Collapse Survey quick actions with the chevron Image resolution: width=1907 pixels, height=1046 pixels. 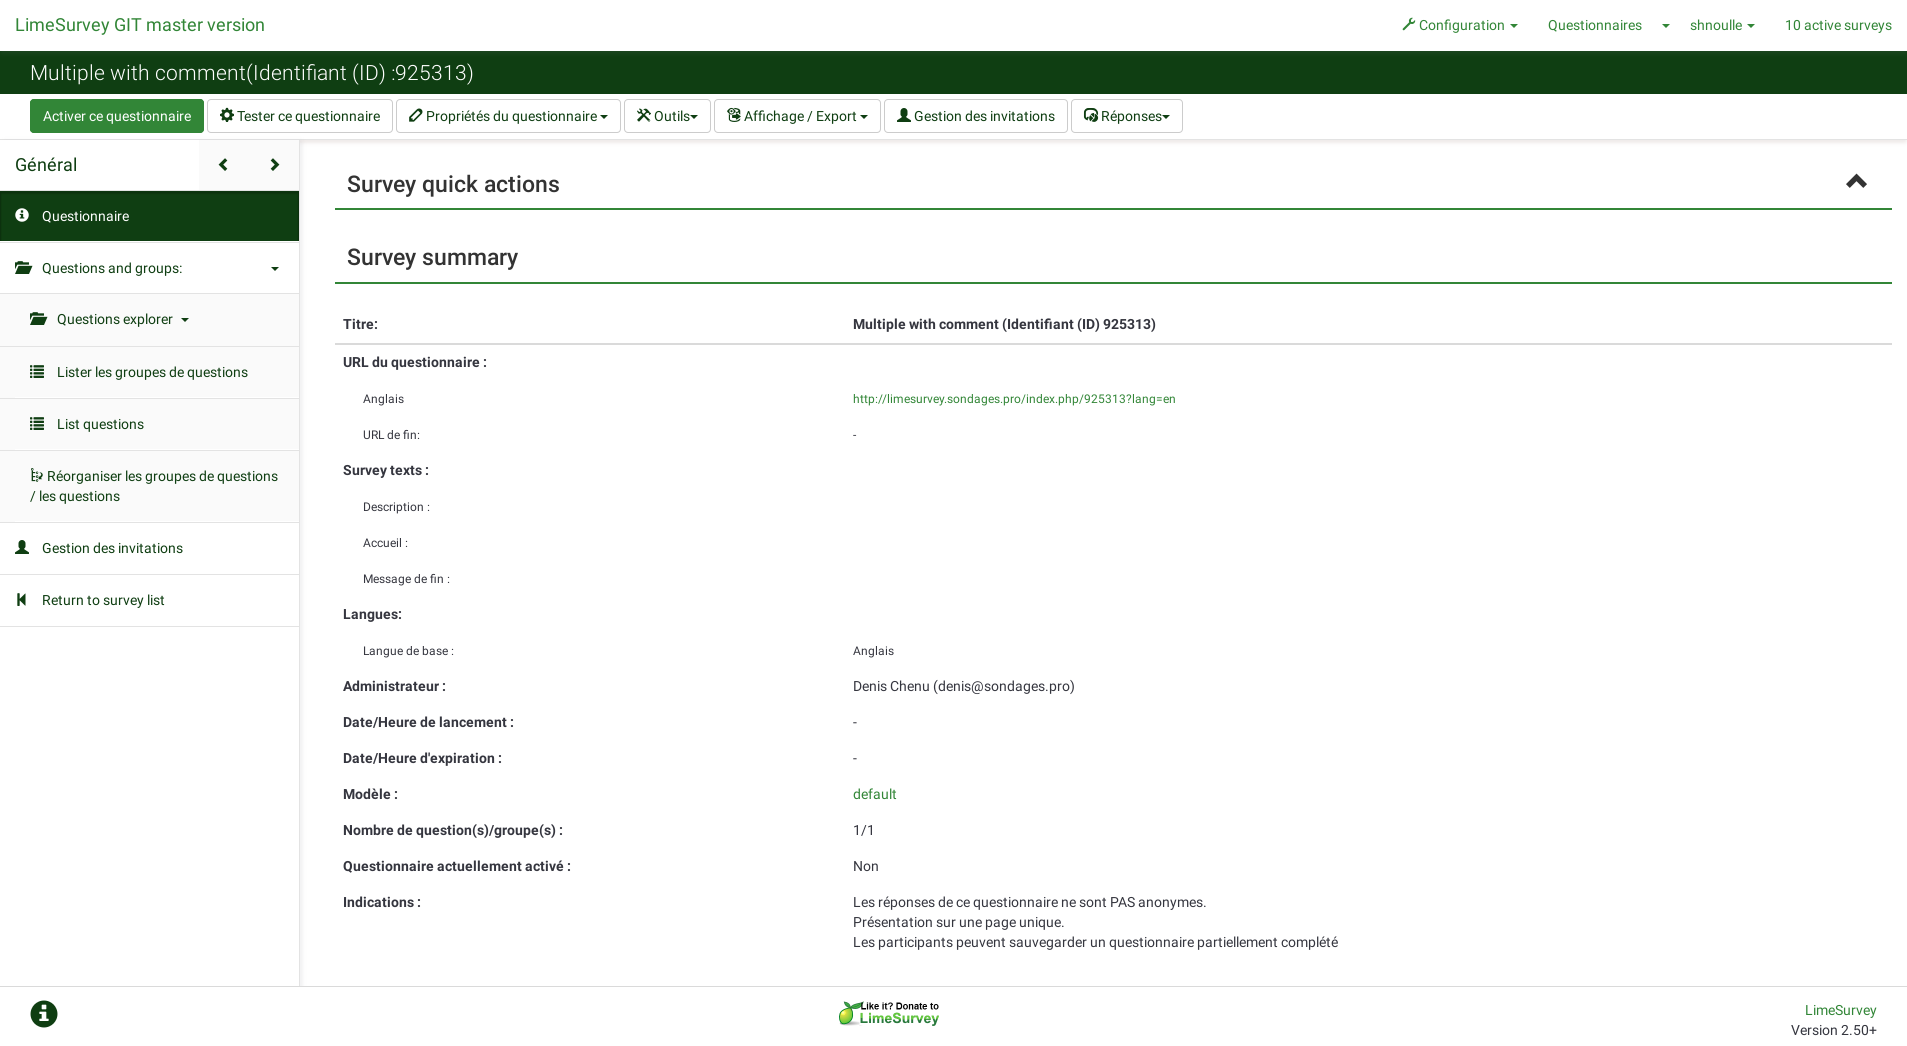point(1856,182)
